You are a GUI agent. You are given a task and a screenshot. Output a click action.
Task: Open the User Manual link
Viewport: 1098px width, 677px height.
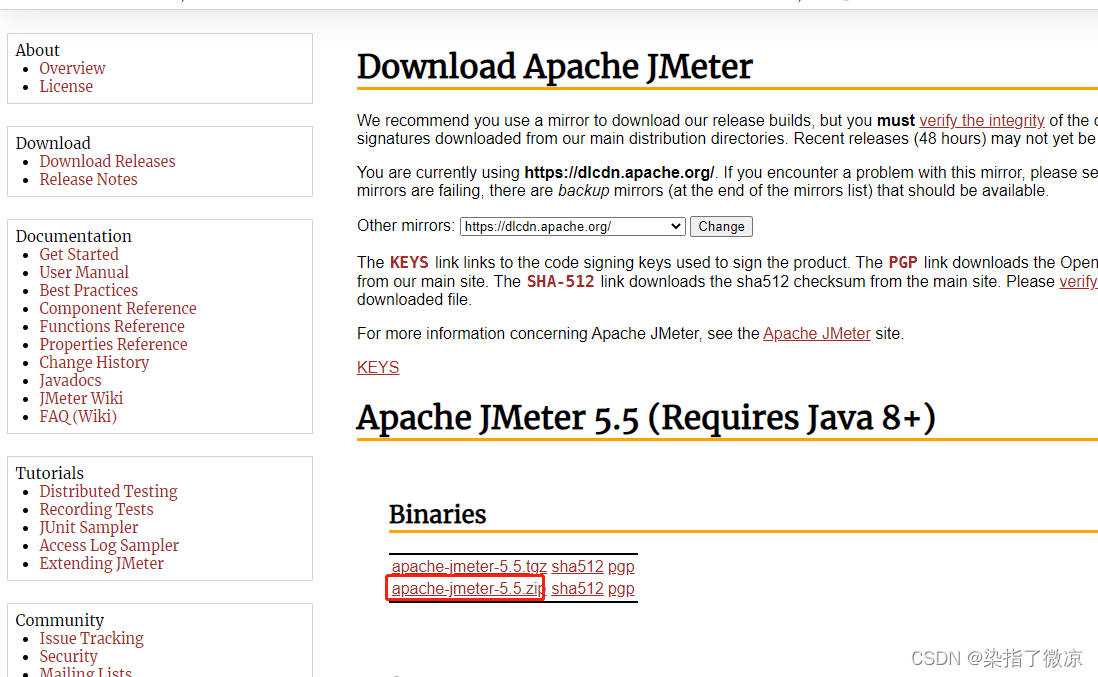click(x=84, y=273)
